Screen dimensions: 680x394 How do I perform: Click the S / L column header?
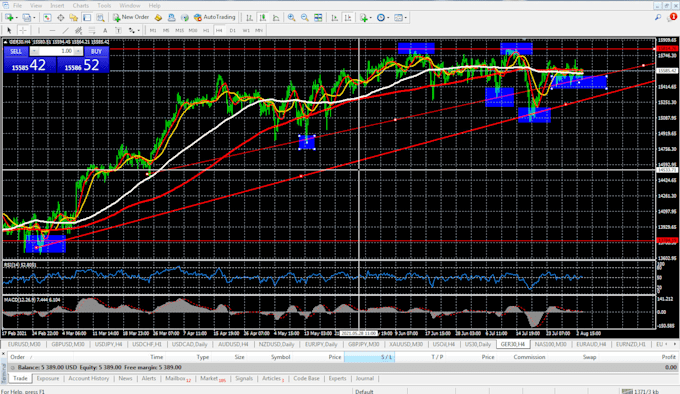pos(369,357)
